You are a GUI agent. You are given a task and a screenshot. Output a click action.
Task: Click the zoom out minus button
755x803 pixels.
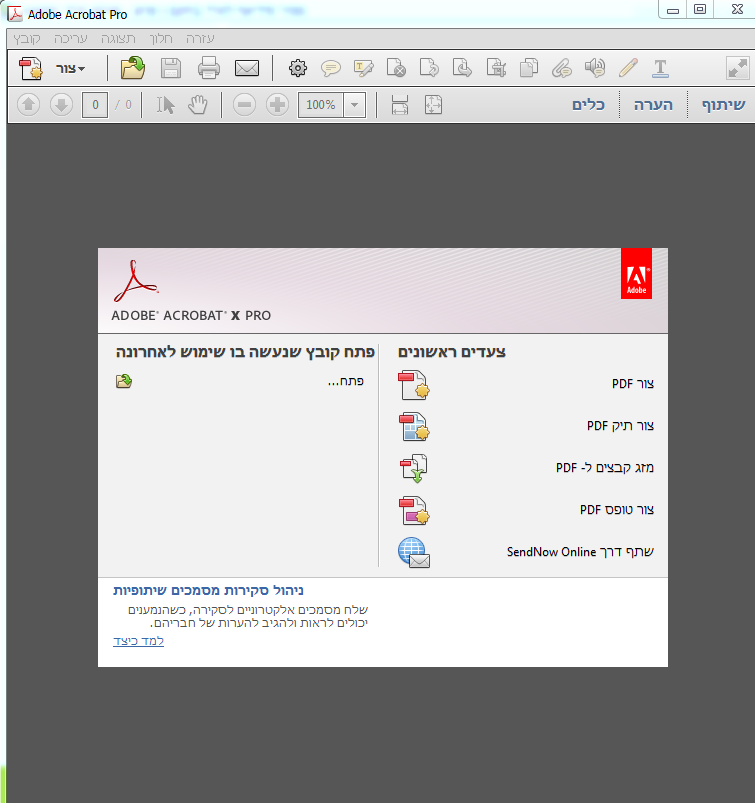(x=244, y=105)
